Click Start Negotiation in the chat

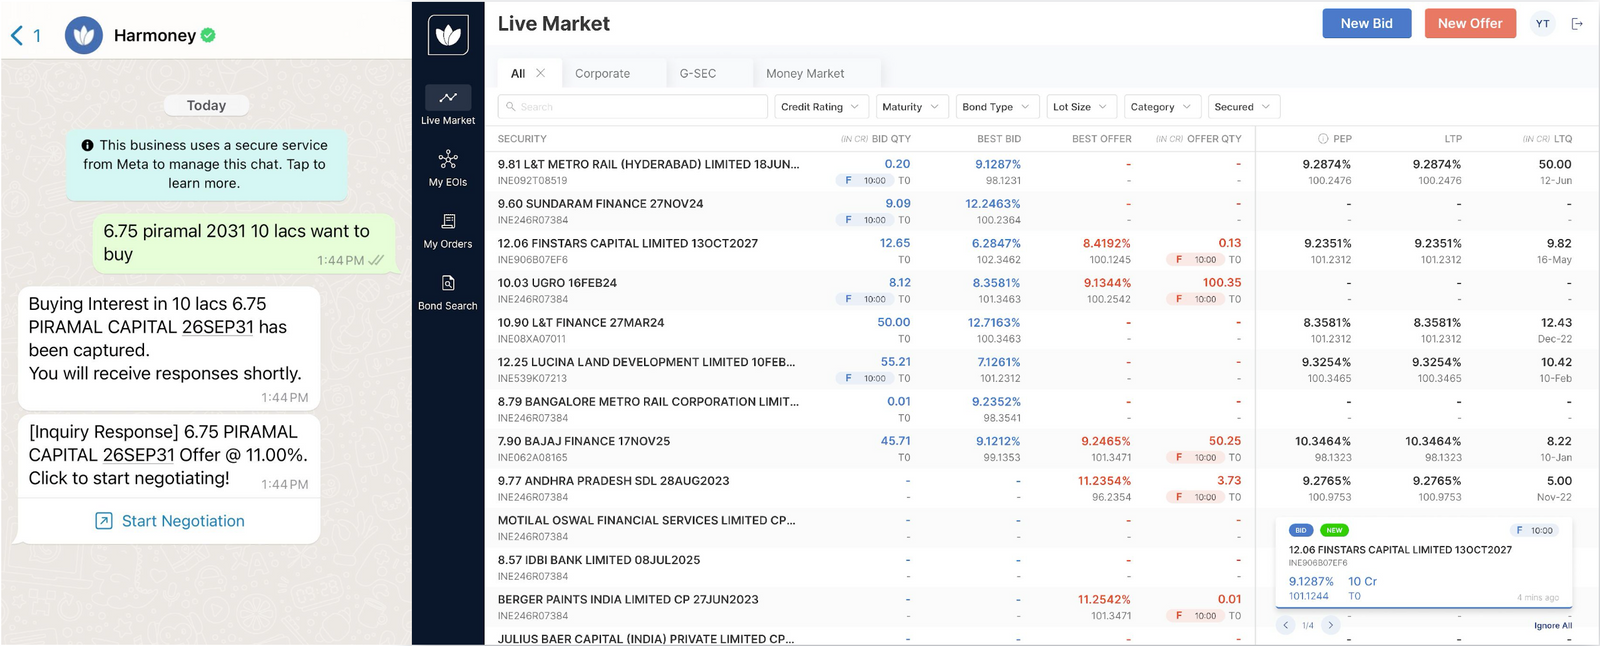169,521
